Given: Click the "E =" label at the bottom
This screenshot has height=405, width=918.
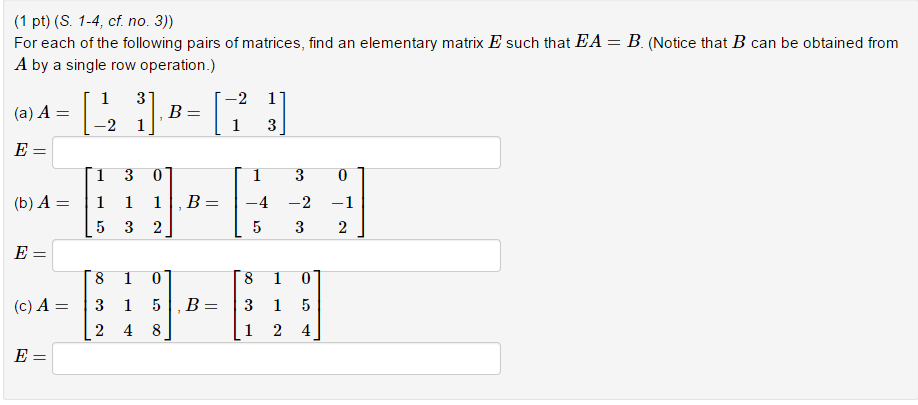Looking at the screenshot, I should pos(30,358).
